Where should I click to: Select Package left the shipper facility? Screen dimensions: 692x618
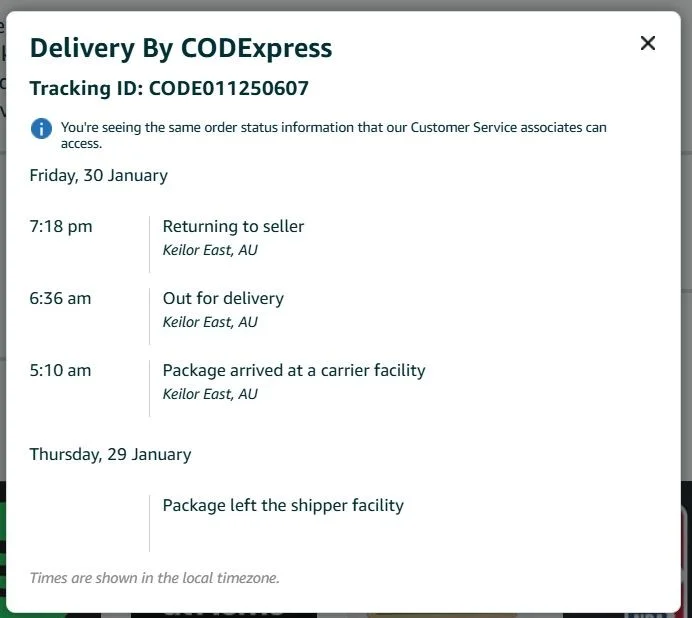coord(283,505)
